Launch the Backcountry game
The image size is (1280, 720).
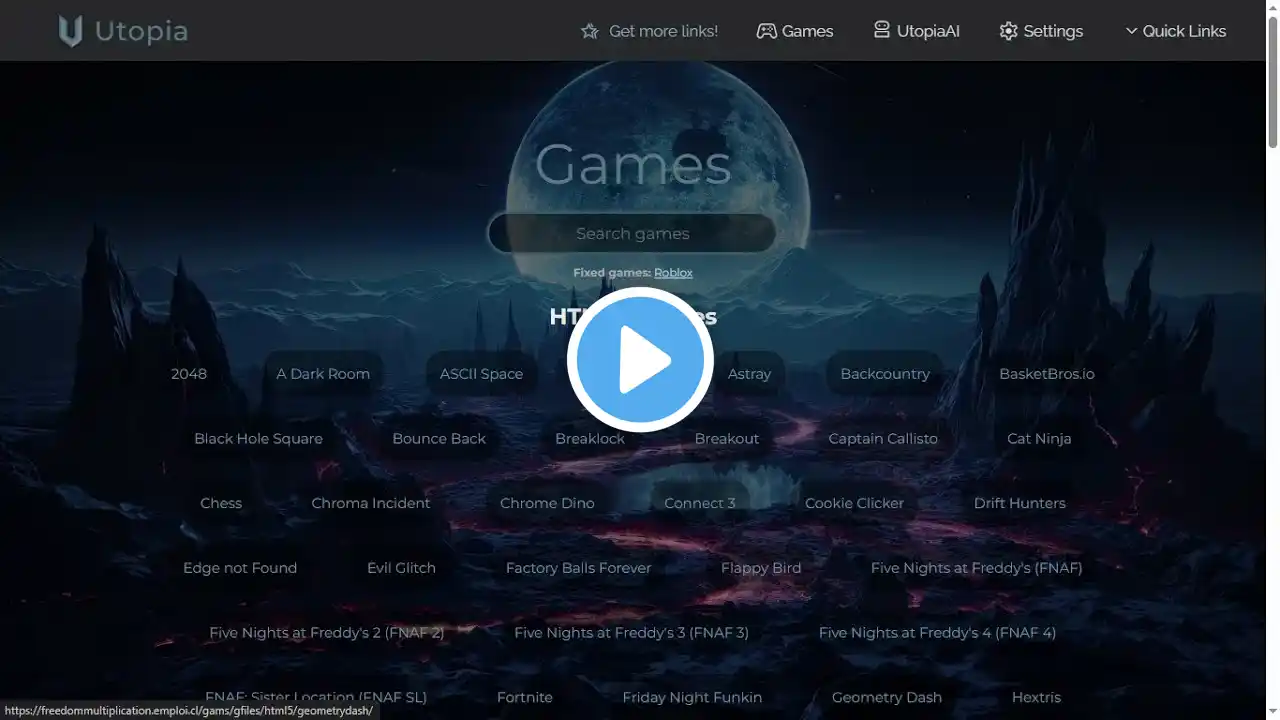[885, 374]
